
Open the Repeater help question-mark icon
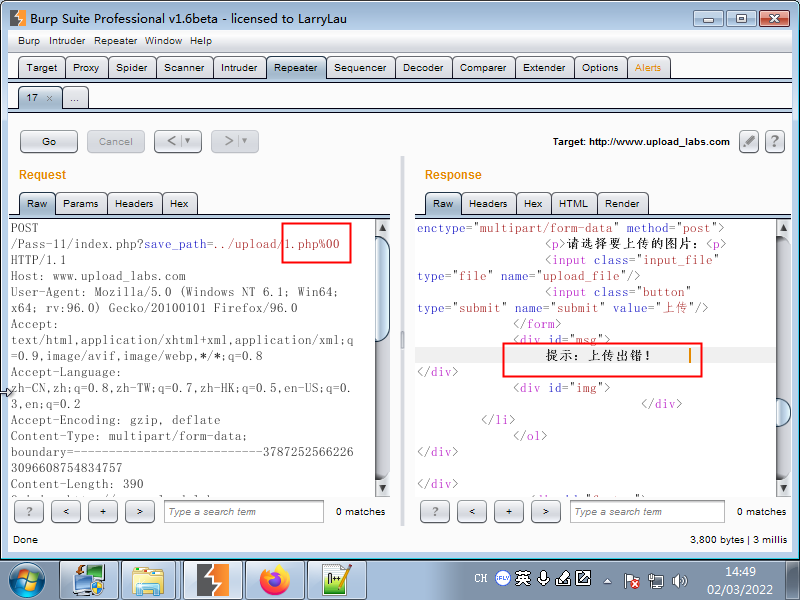(774, 141)
